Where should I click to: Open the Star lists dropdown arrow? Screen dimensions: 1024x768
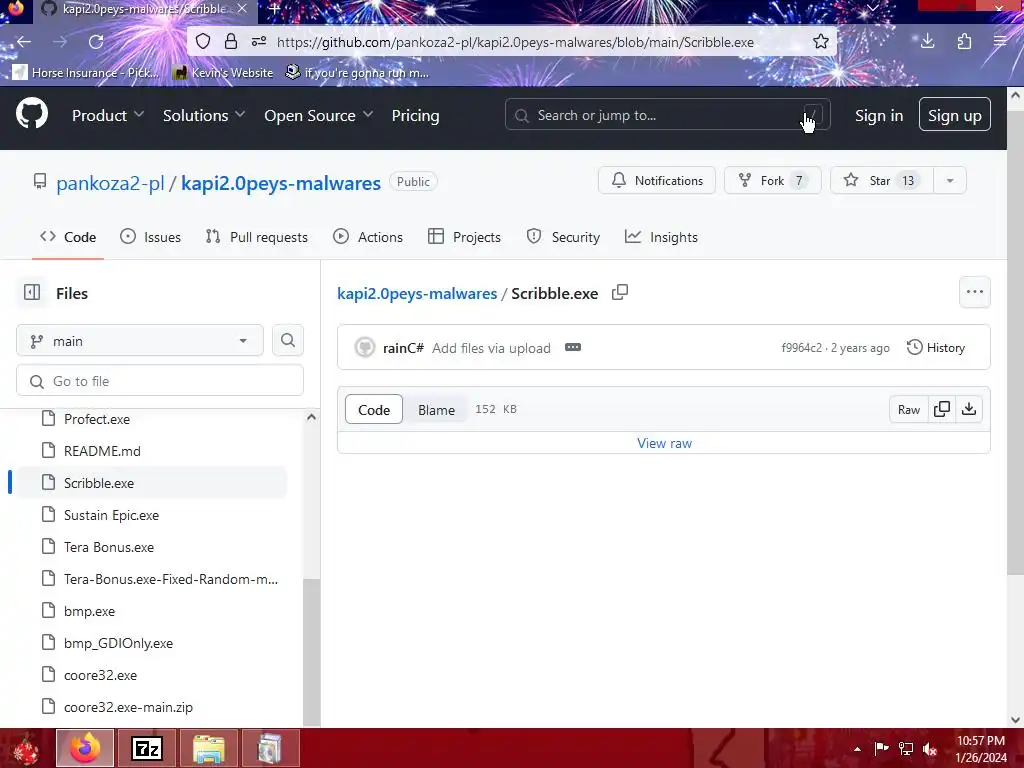pos(950,180)
